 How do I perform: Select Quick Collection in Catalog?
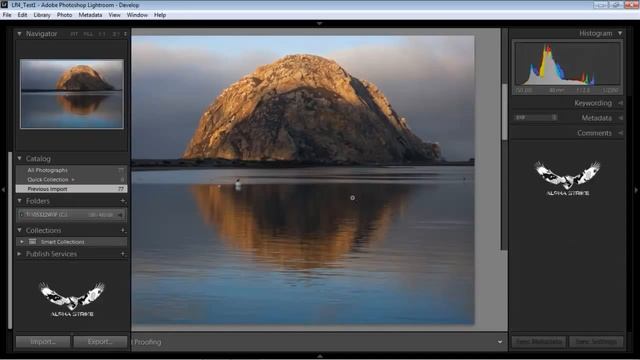coord(72,180)
